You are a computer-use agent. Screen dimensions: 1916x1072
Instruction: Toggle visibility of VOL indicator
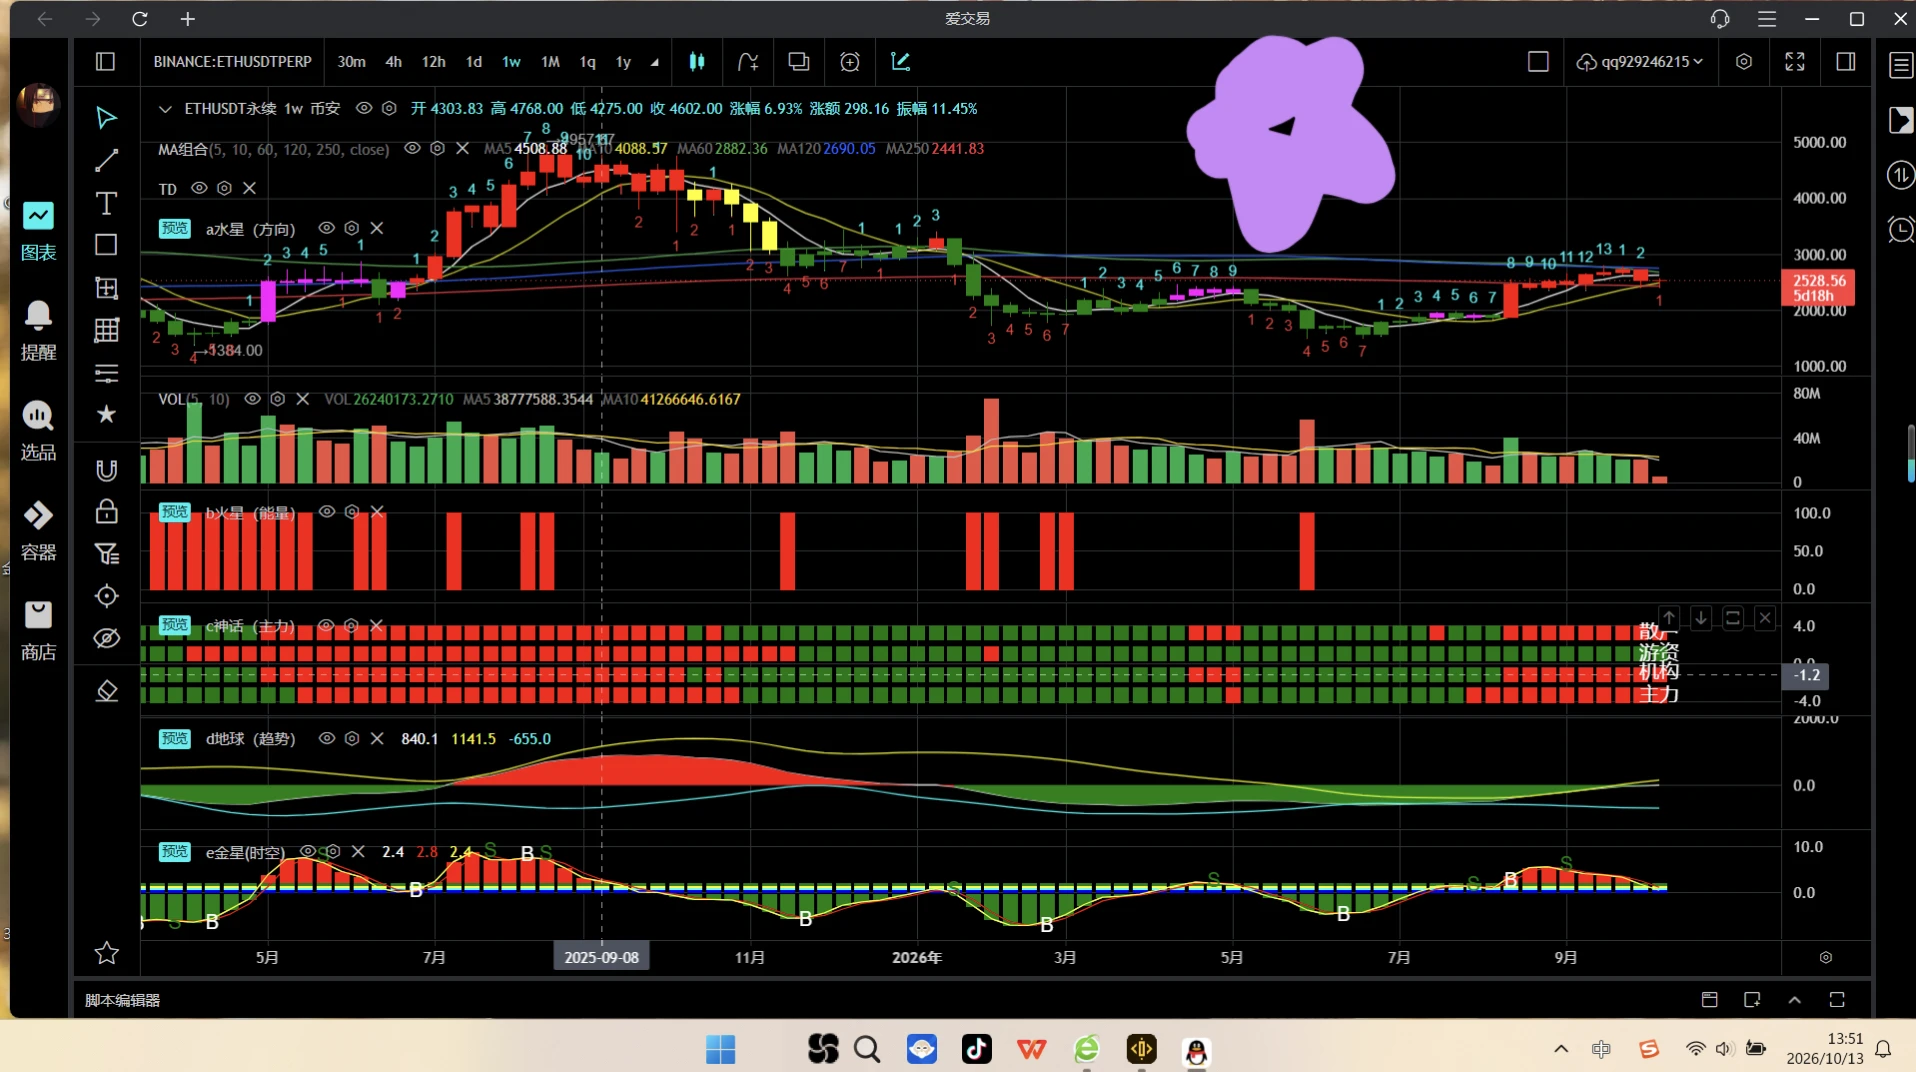(252, 399)
